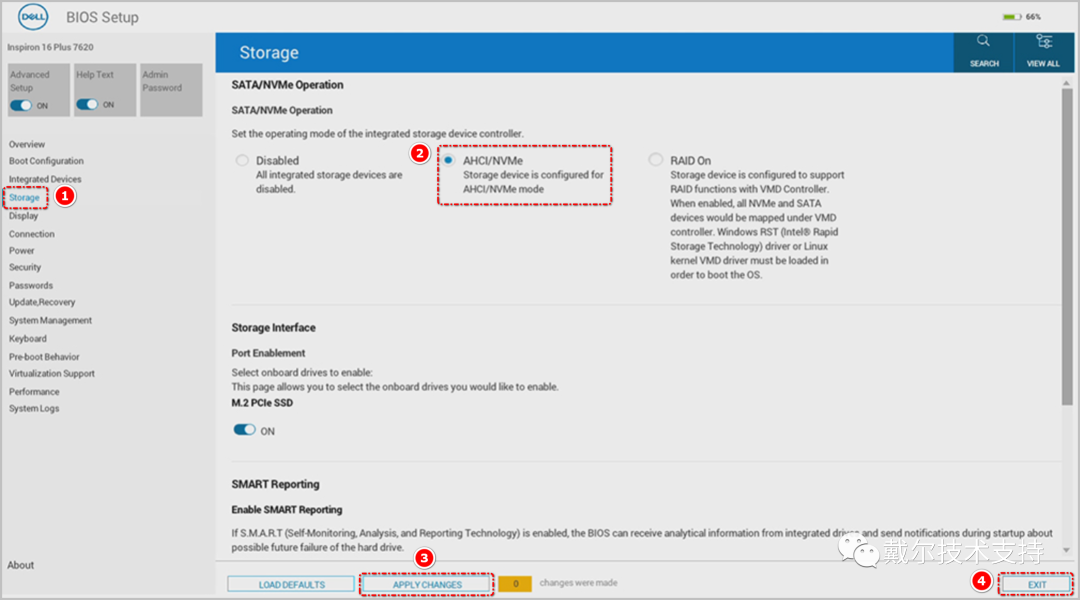Viewport: 1080px width, 600px height.
Task: Click Admin Password tile
Action: 171,90
